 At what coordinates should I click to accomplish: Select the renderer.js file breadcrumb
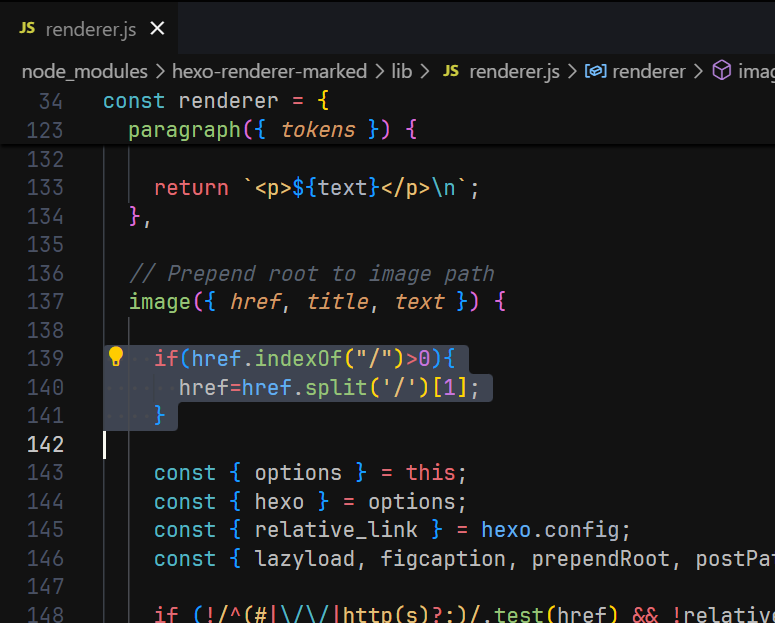point(514,71)
